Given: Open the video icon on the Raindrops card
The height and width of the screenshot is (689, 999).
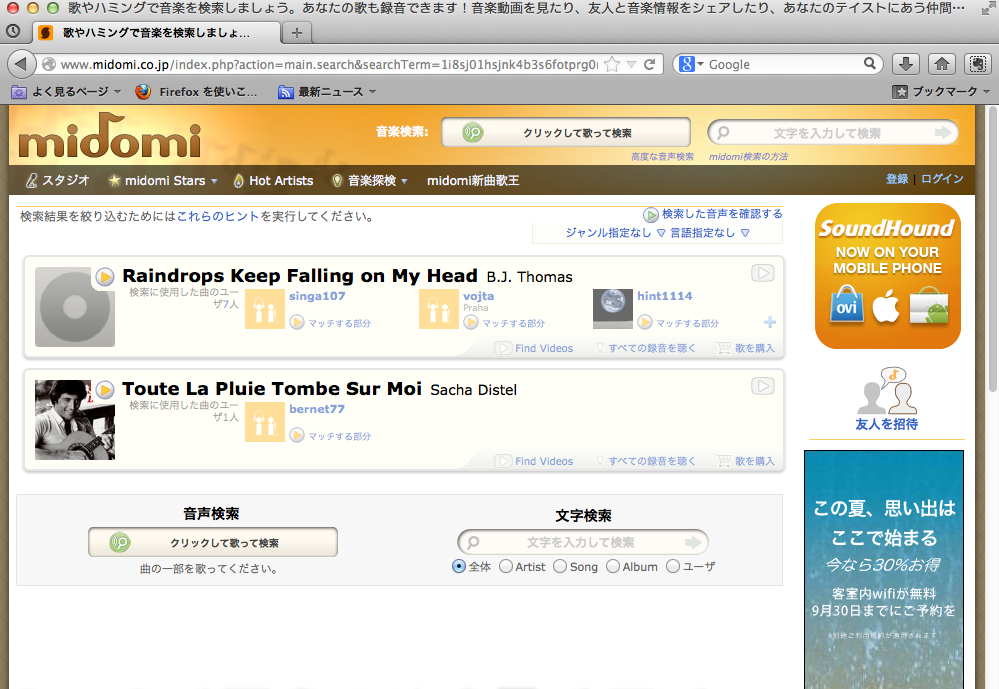Looking at the screenshot, I should [x=763, y=273].
